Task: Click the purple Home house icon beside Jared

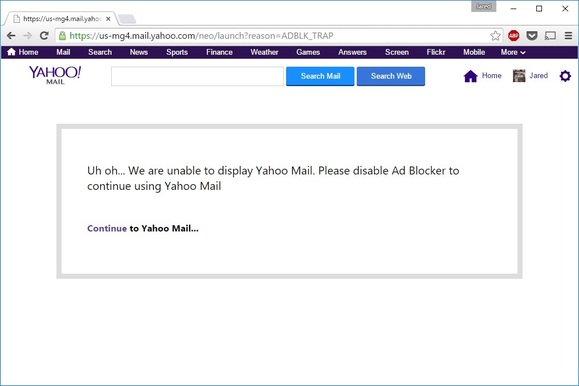Action: [x=470, y=76]
